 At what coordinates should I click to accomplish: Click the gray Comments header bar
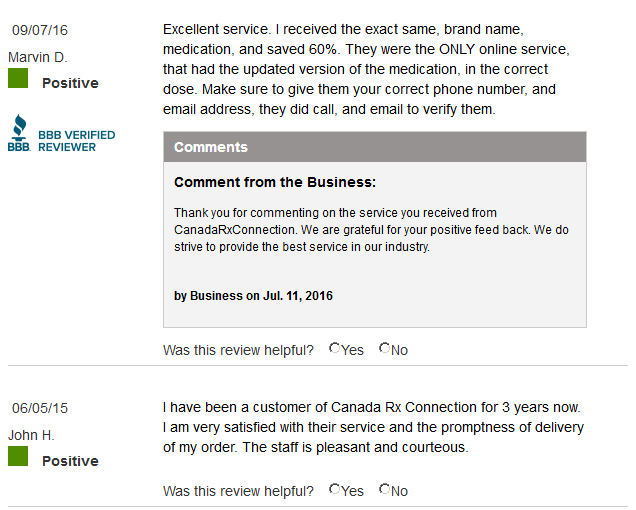[x=375, y=147]
